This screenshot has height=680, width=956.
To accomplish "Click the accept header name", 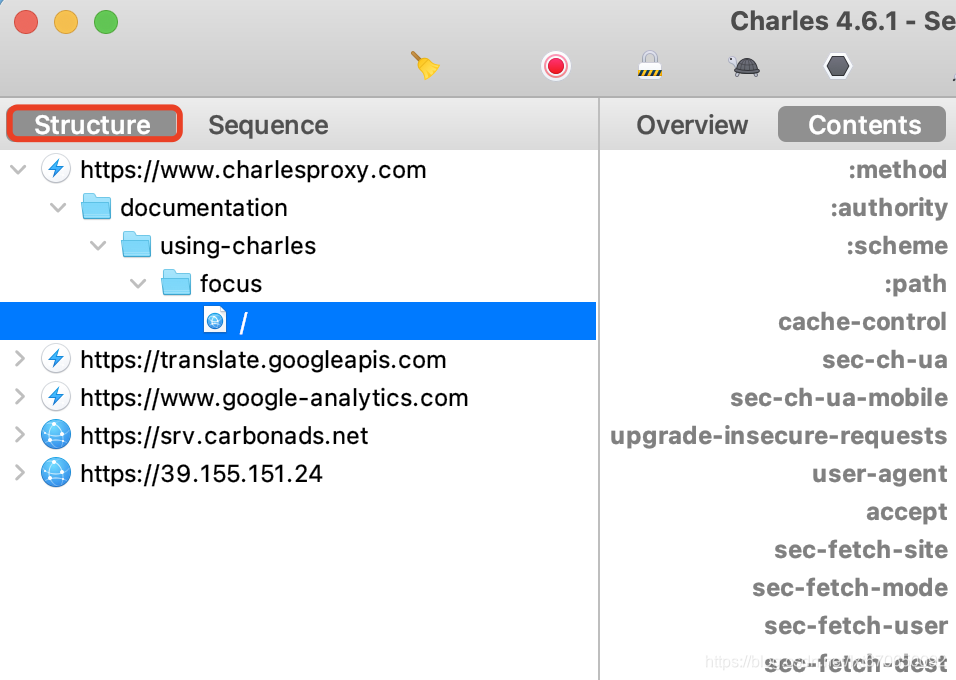I will 907,512.
